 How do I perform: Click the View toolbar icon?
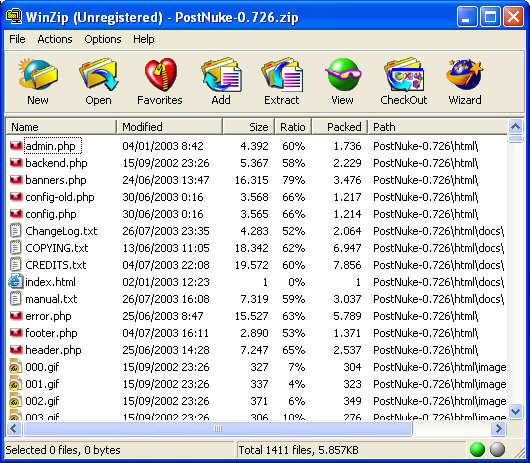(343, 74)
